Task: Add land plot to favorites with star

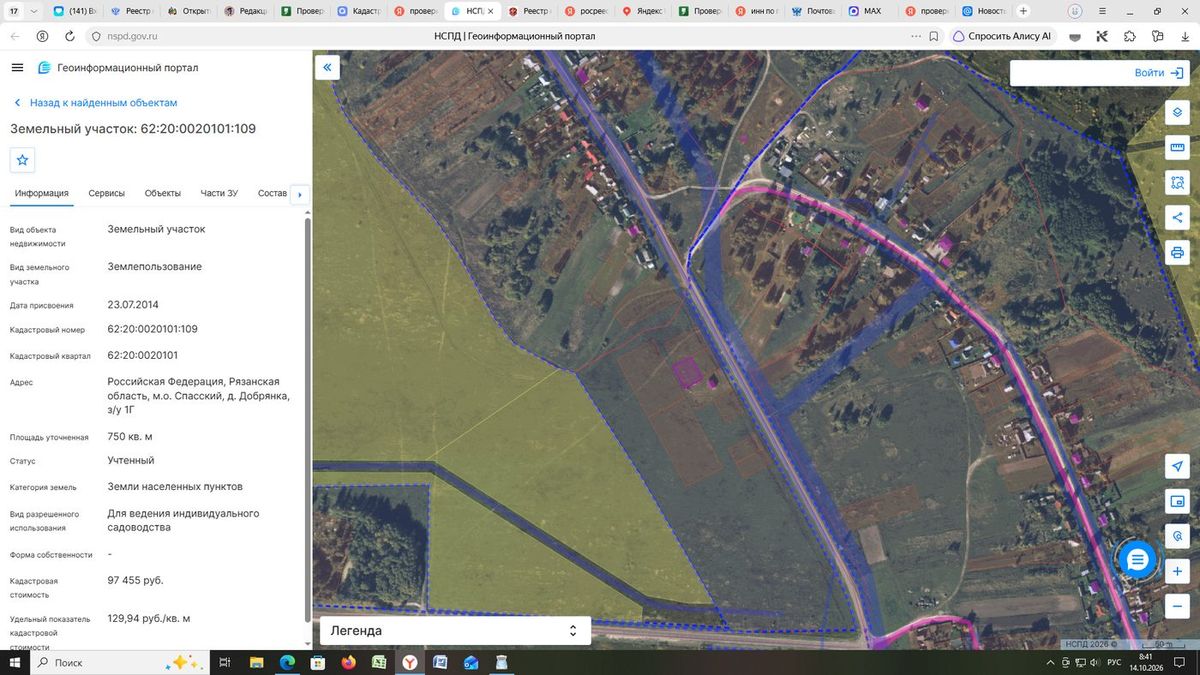Action: [23, 159]
